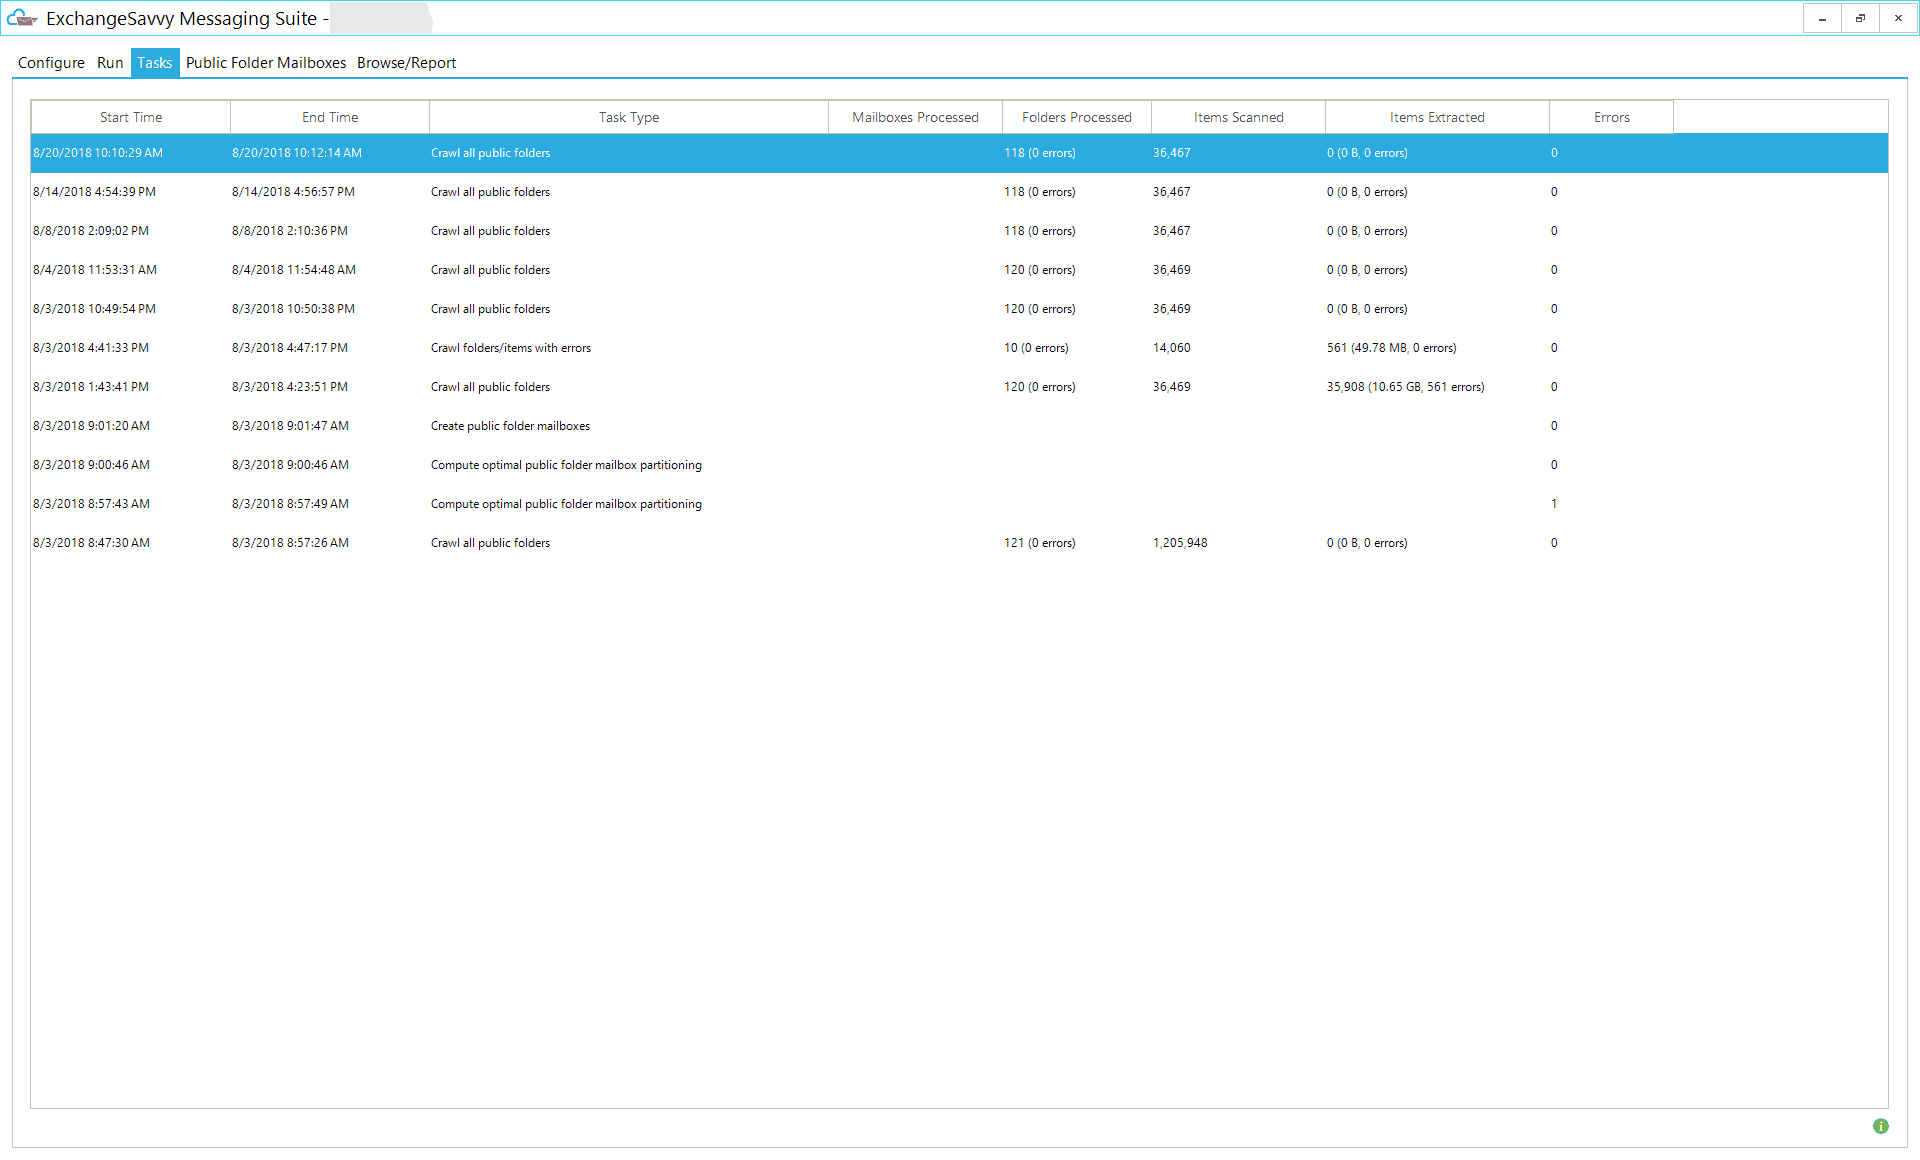Sort by End Time column header

(x=330, y=117)
